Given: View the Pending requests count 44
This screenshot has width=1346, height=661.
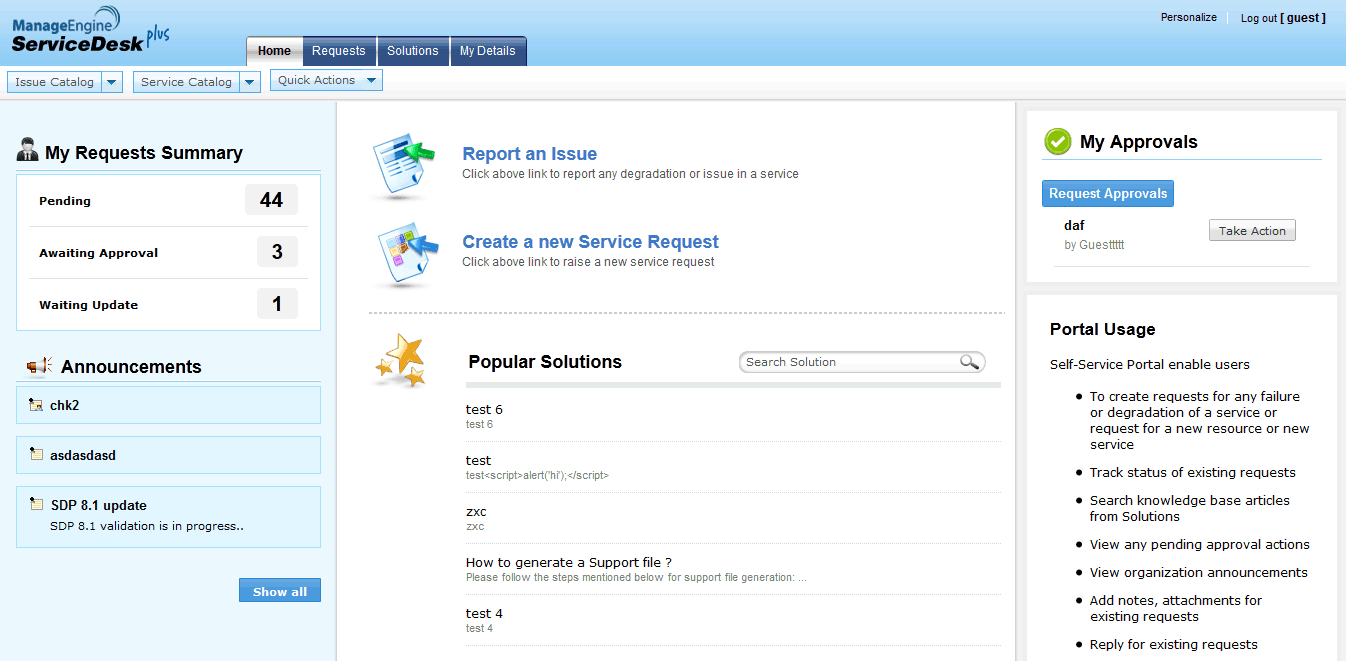Looking at the screenshot, I should 271,200.
